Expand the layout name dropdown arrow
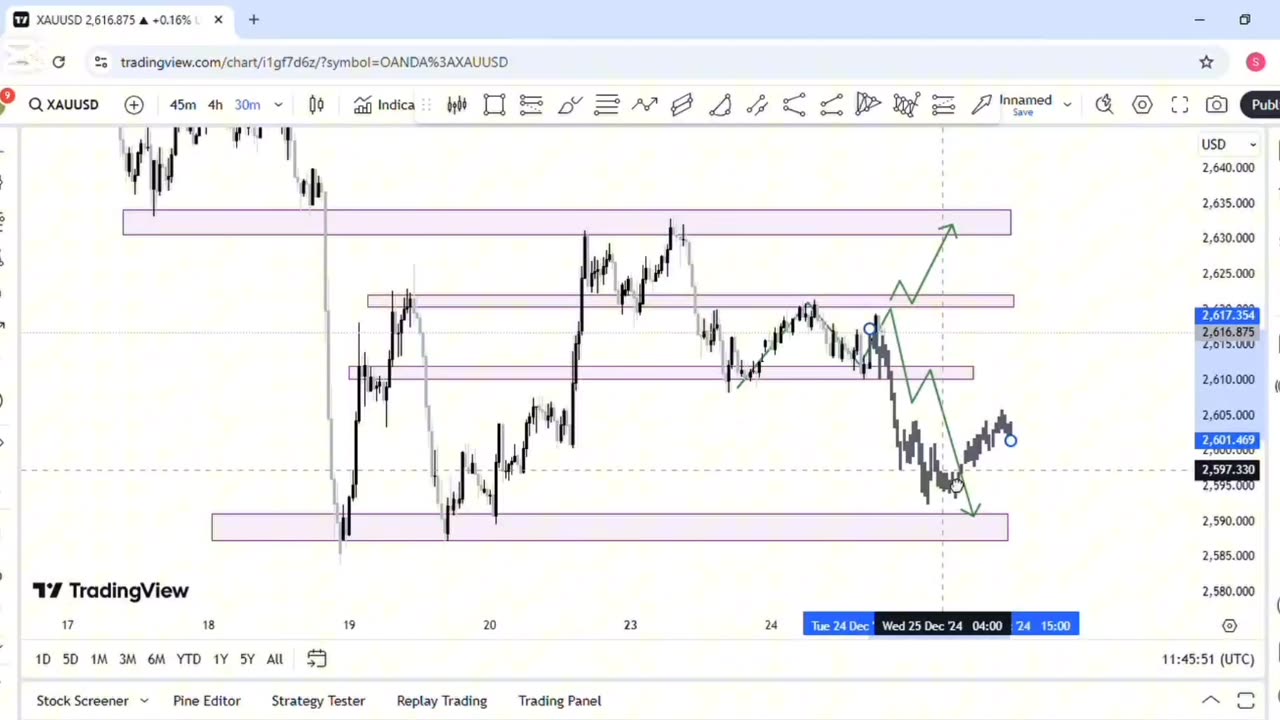Image resolution: width=1280 pixels, height=720 pixels. point(1067,105)
